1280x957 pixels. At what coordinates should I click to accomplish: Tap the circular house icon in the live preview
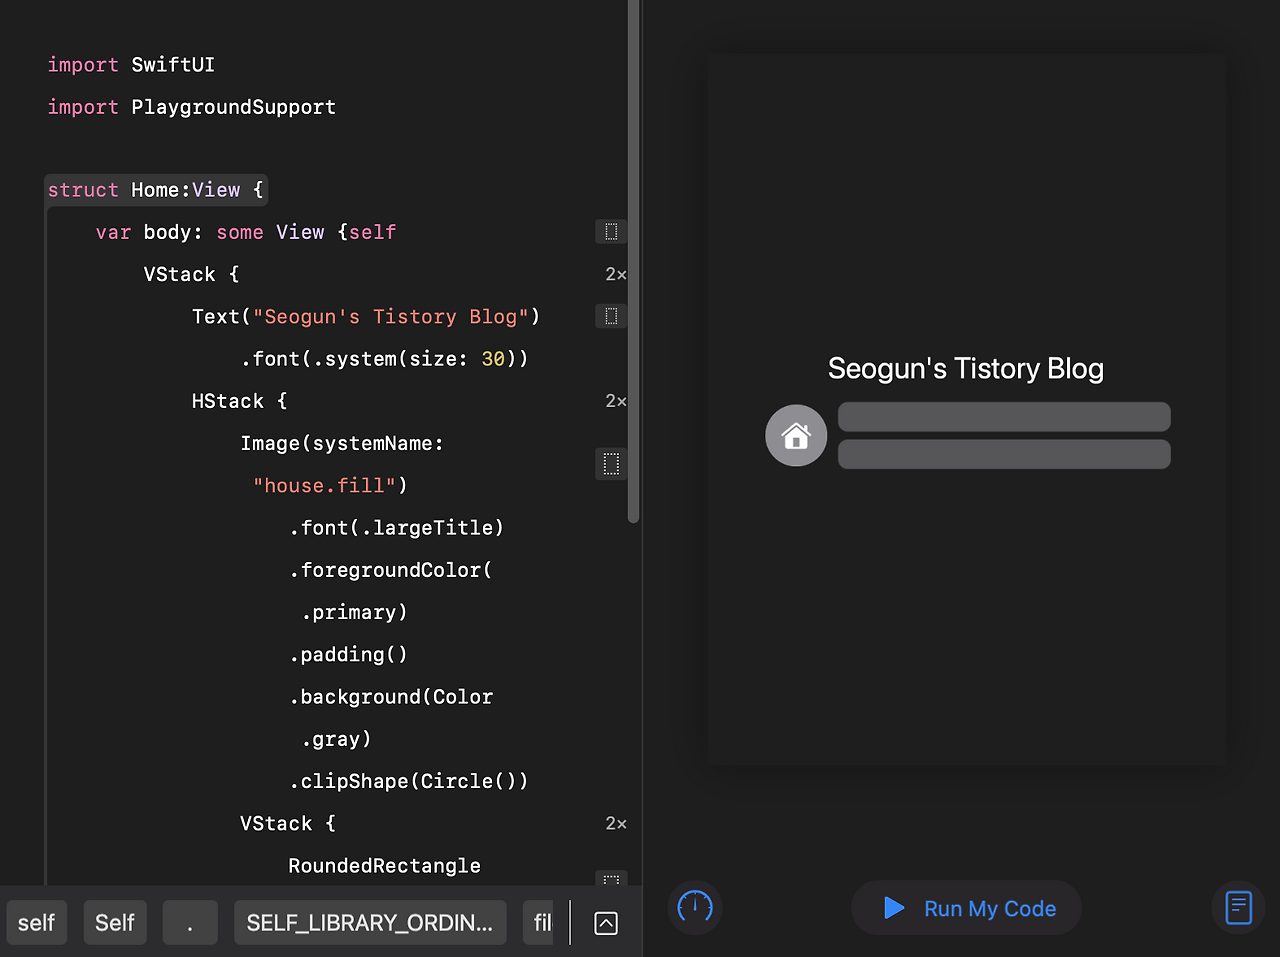[796, 435]
